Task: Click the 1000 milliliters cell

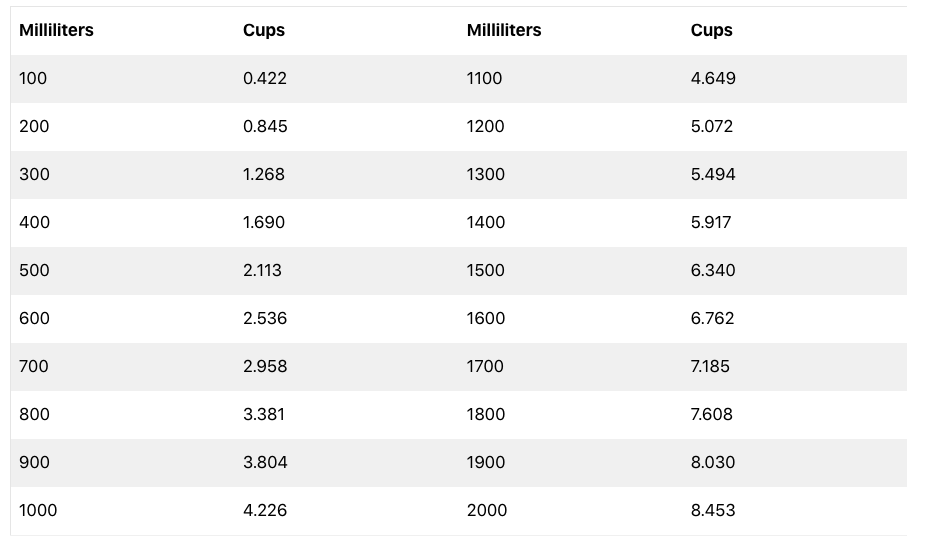Action: (38, 510)
